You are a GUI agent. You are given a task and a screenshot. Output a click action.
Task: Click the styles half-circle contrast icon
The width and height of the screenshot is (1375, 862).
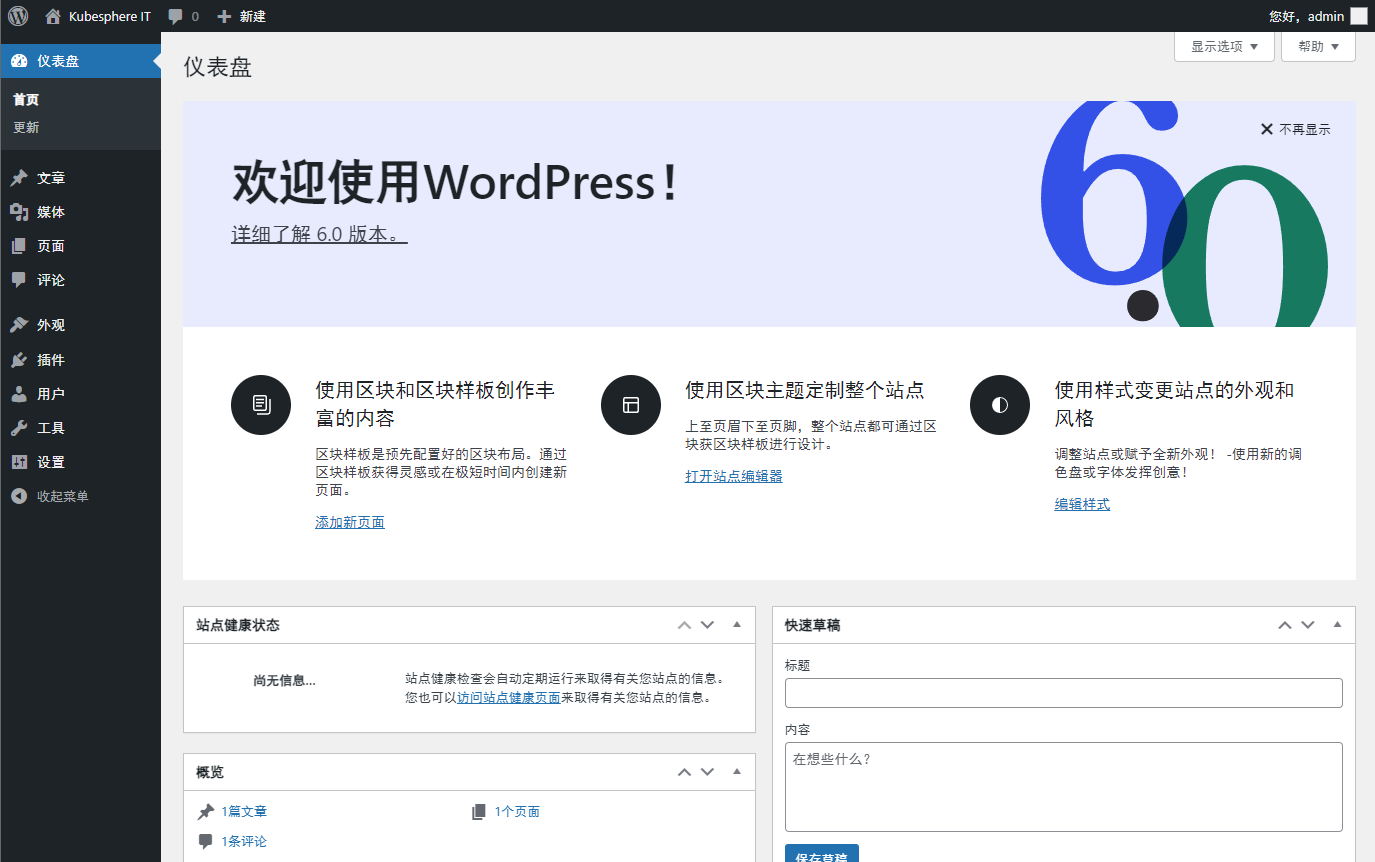pos(1000,405)
